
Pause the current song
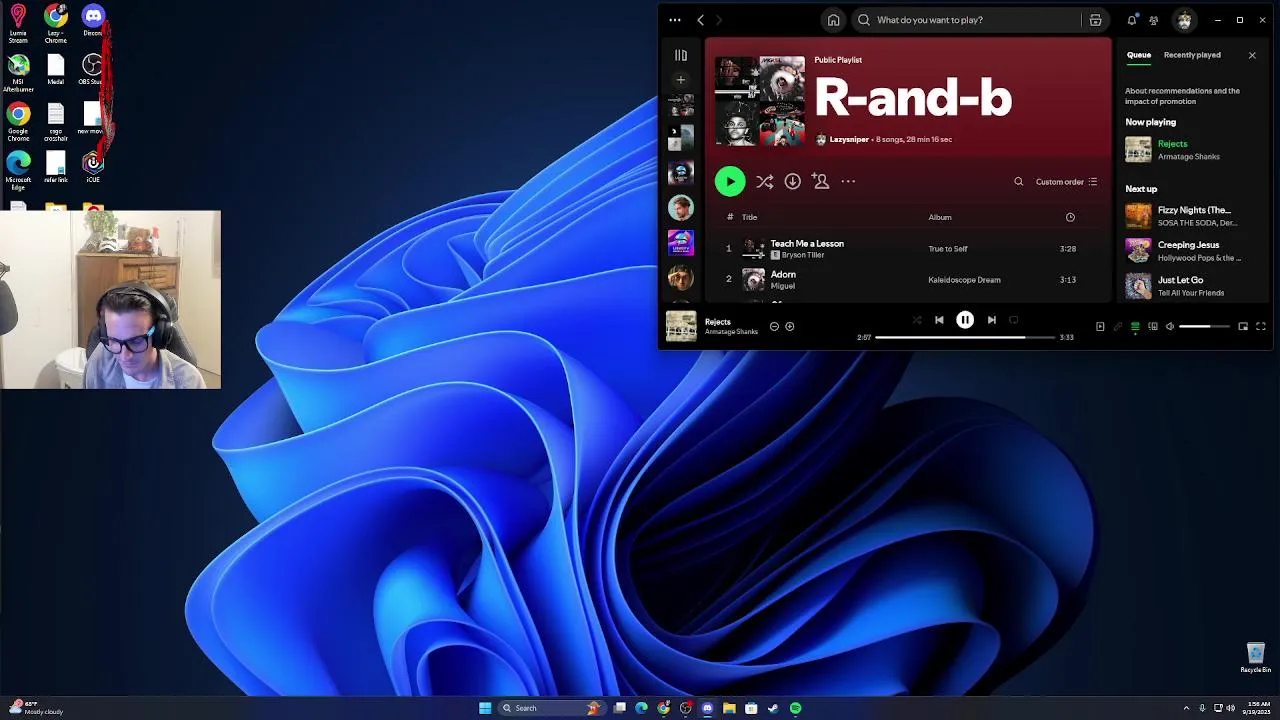(965, 320)
